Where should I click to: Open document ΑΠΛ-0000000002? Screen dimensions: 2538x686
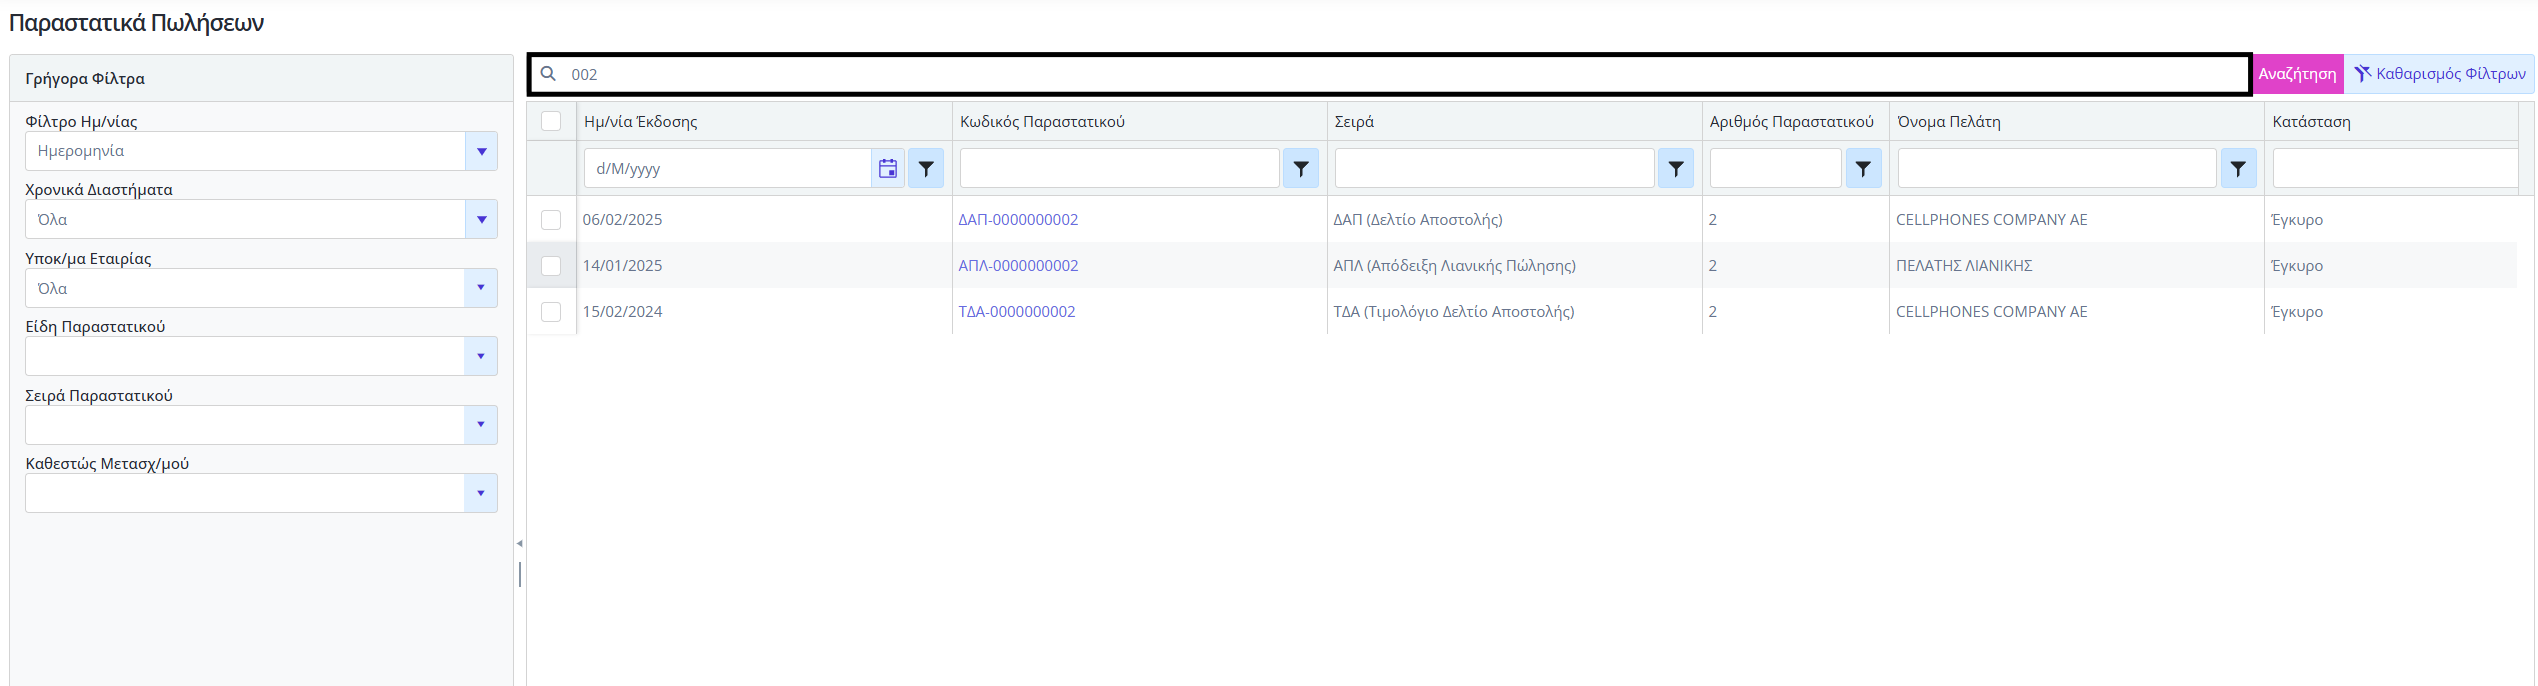1018,266
